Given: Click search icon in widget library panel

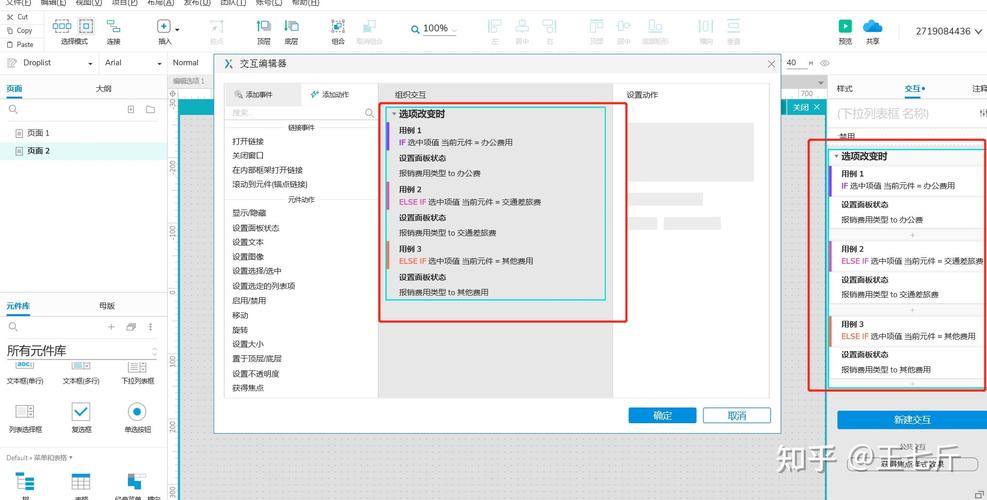Looking at the screenshot, I should pyautogui.click(x=13, y=327).
